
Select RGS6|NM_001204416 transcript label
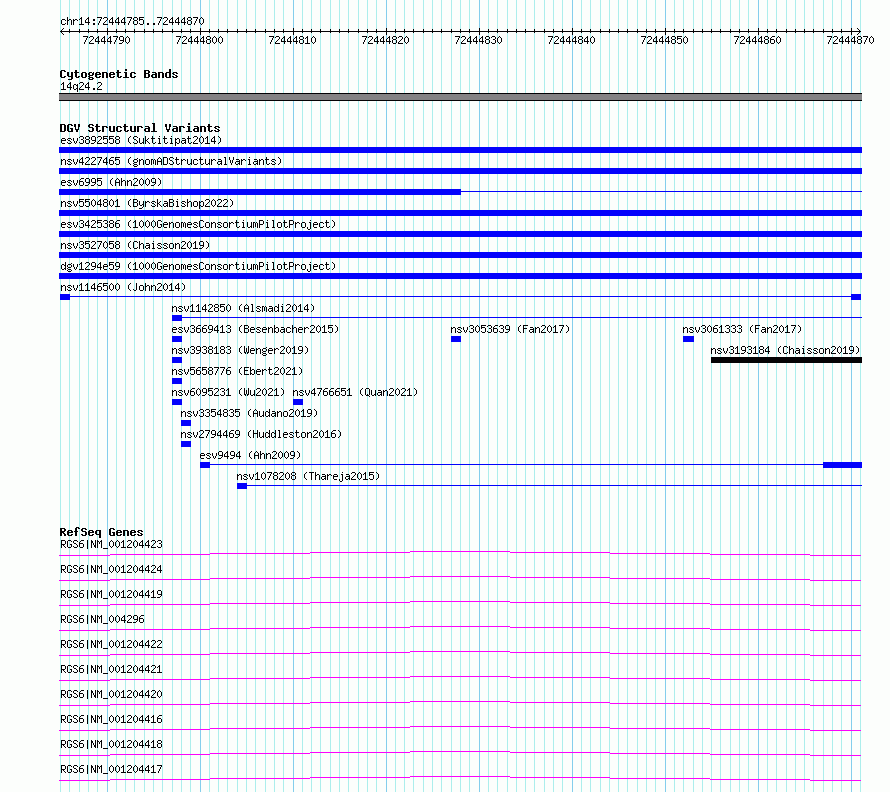(111, 719)
